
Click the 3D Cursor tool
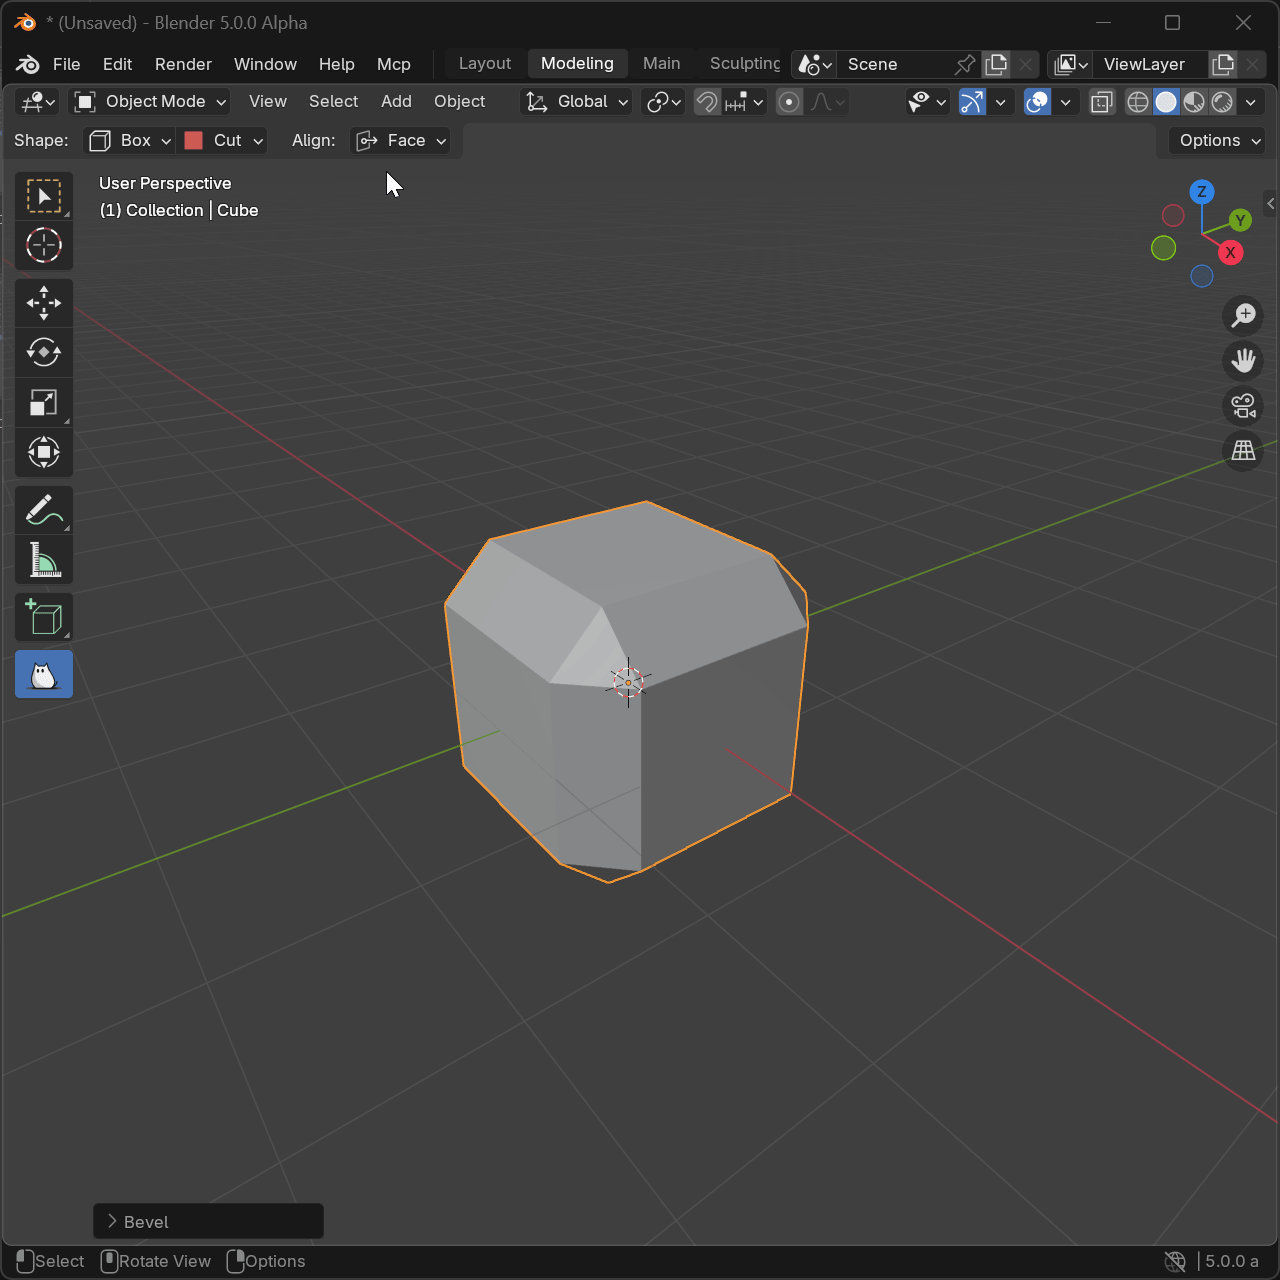pyautogui.click(x=44, y=246)
